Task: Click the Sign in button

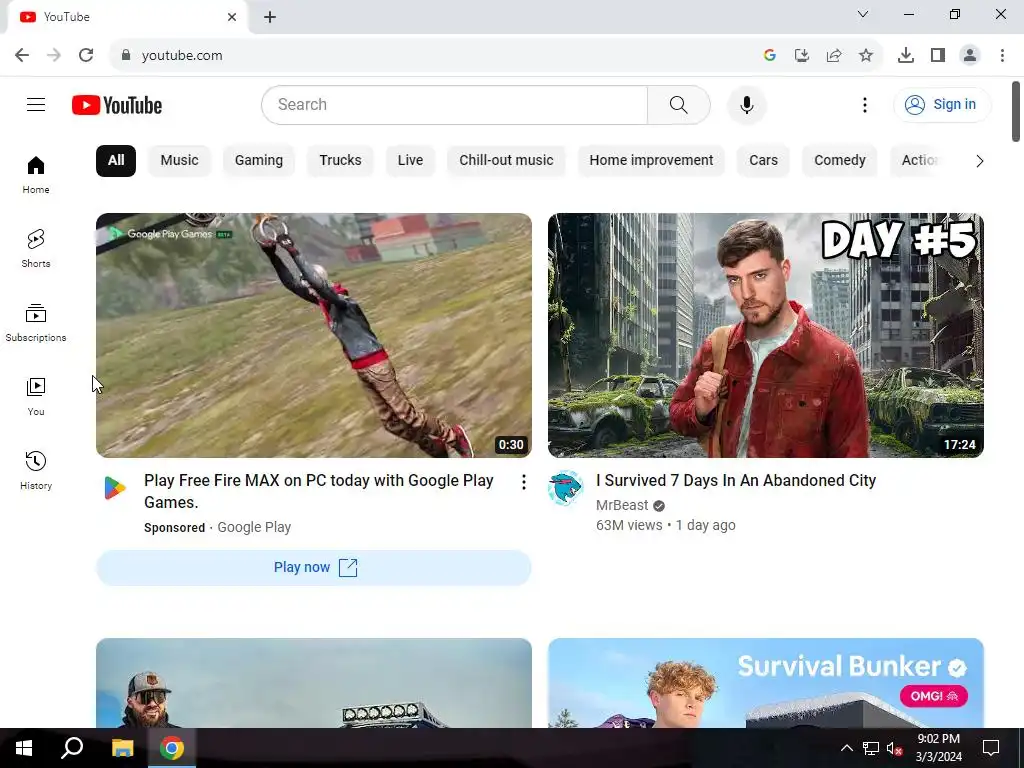Action: (942, 104)
